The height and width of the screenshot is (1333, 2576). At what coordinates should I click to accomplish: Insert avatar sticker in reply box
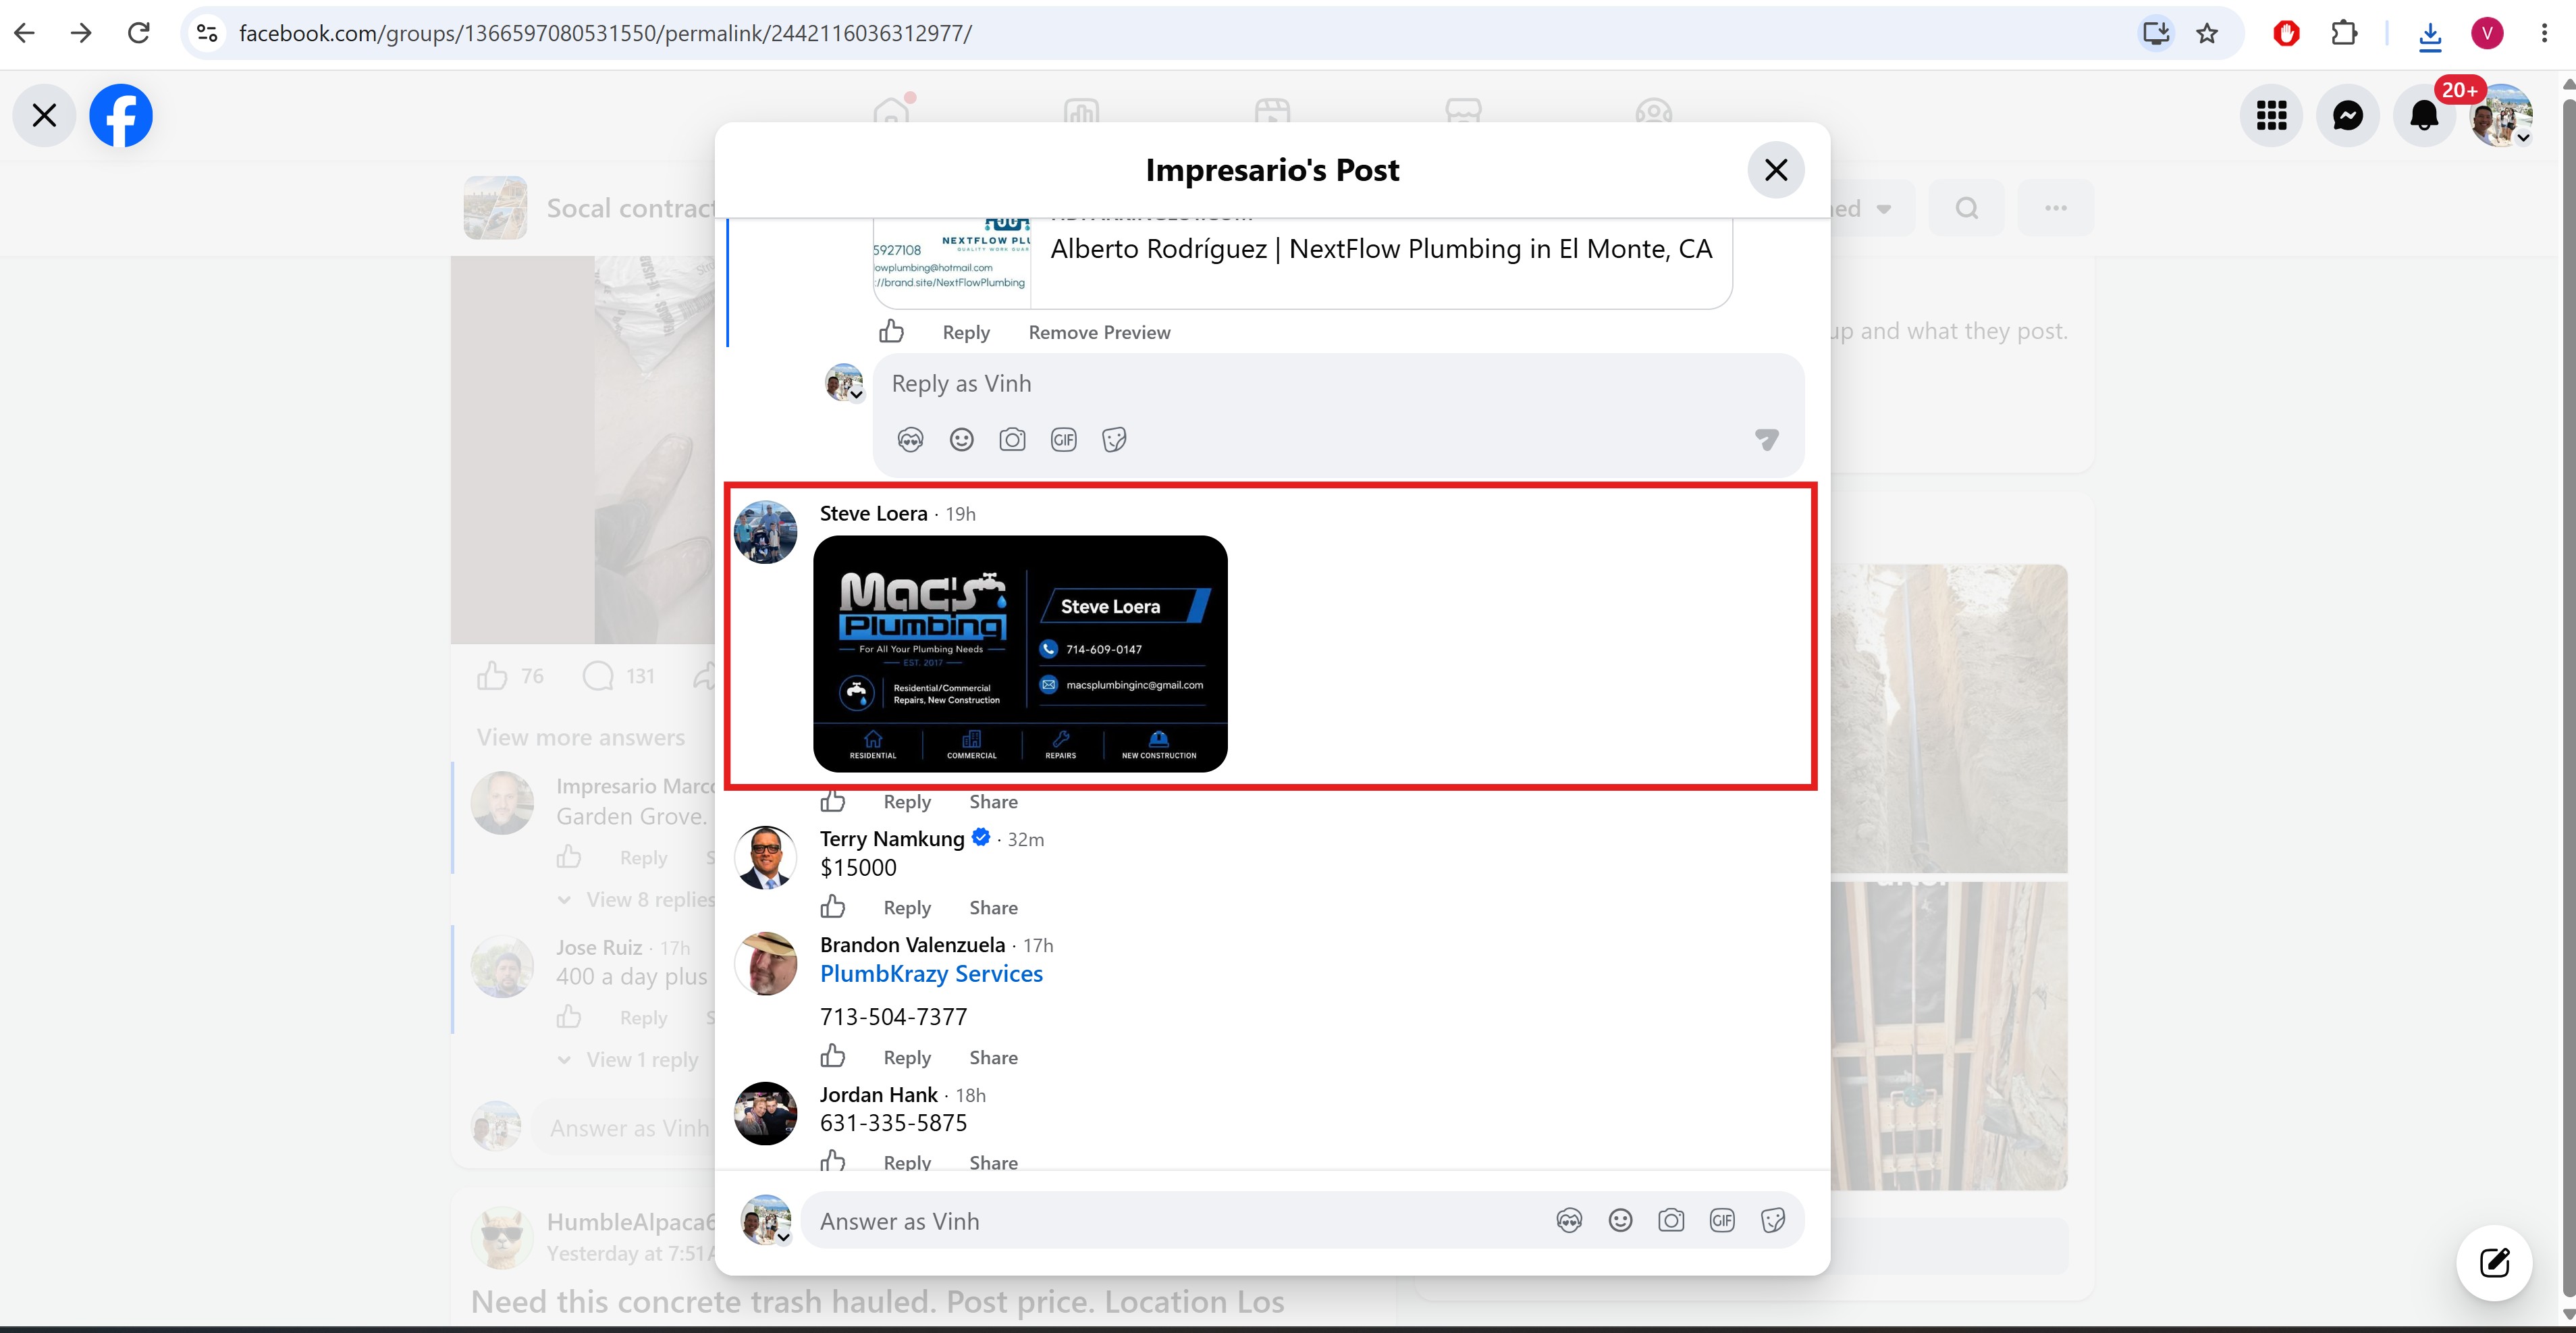point(910,440)
